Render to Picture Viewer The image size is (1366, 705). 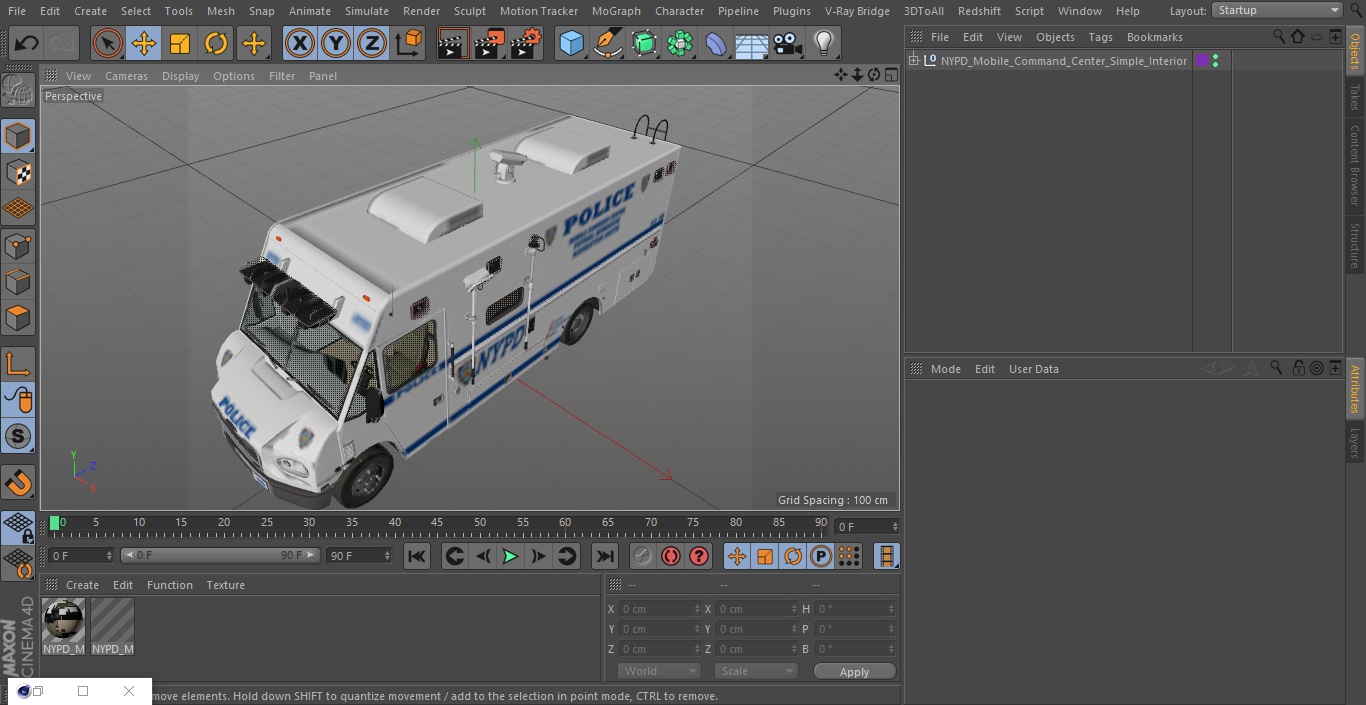pyautogui.click(x=489, y=43)
